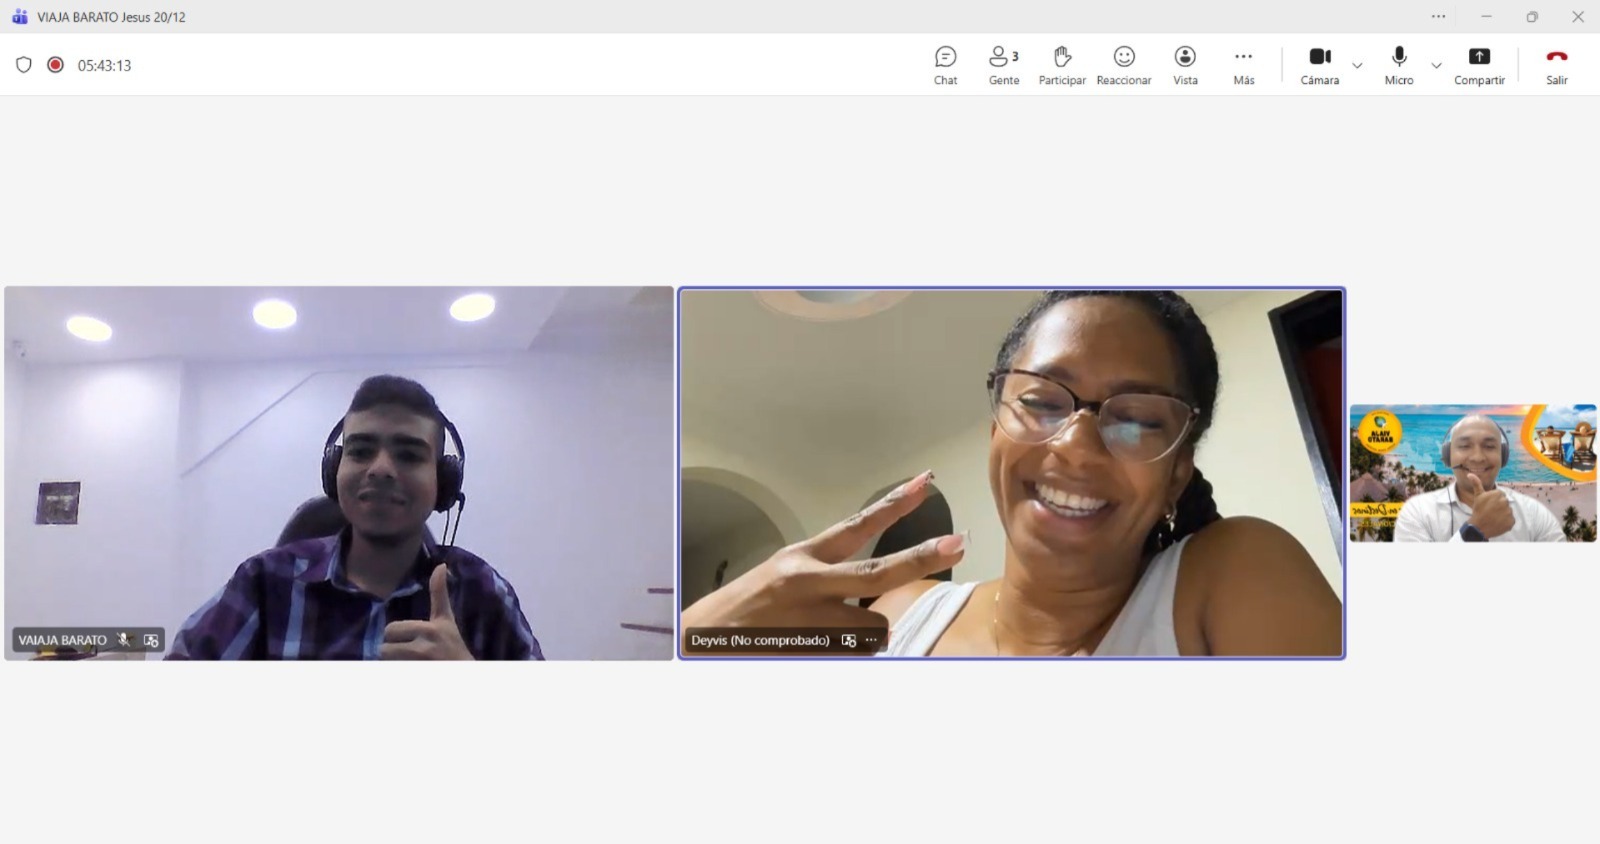Open the Reaccionar emoji reactions

[1124, 65]
